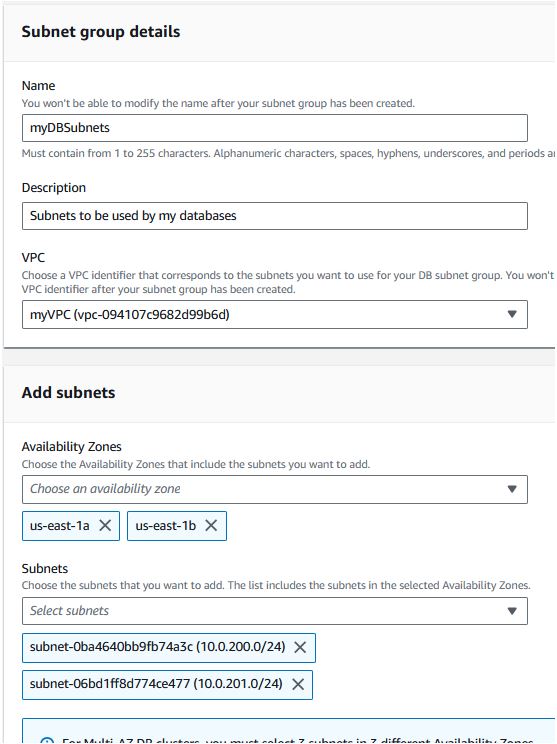
Task: Open the VPC dropdown arrow
Action: tap(512, 314)
